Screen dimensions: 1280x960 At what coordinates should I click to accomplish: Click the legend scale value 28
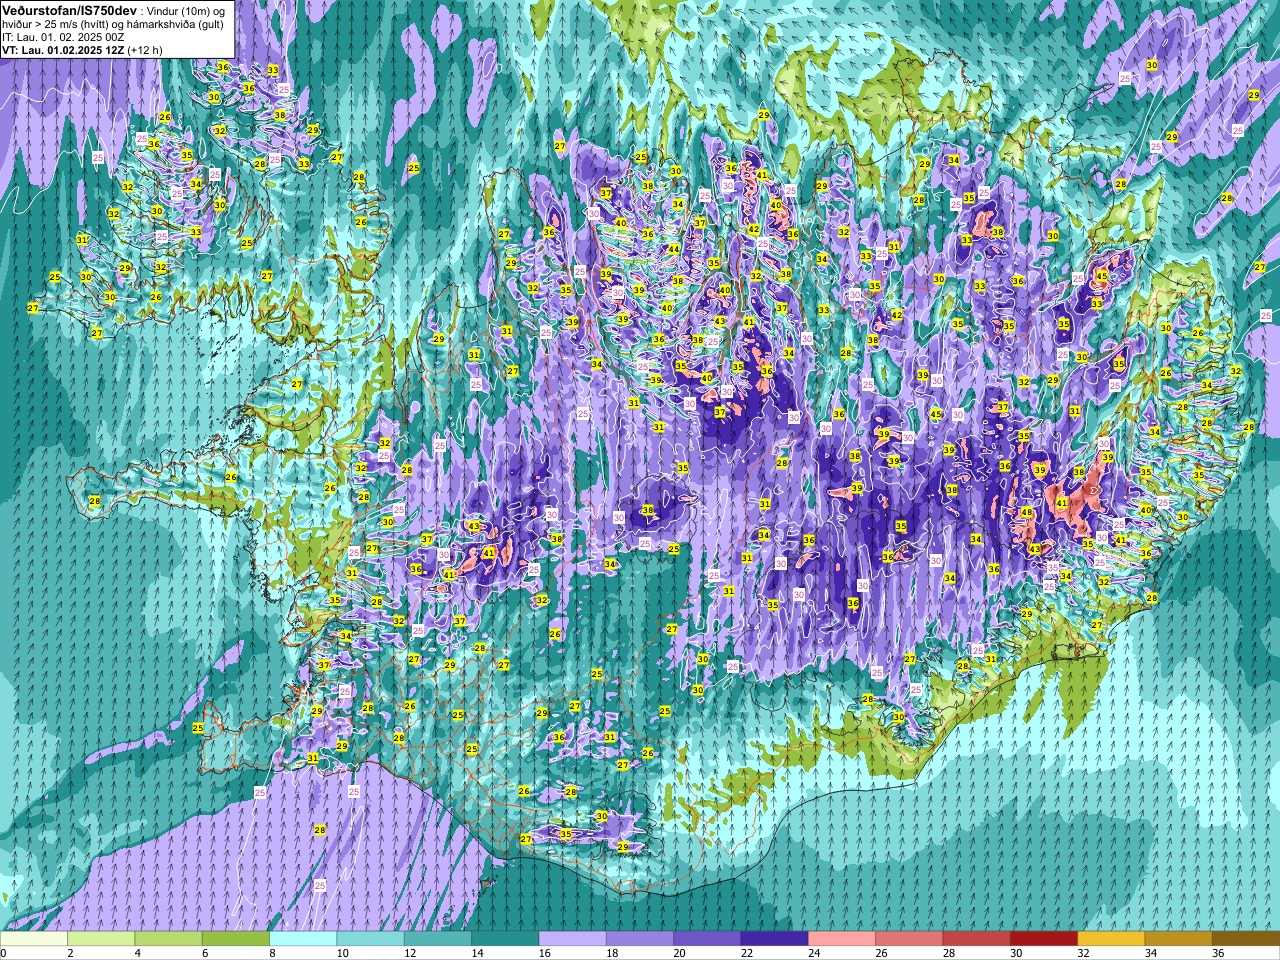(948, 953)
